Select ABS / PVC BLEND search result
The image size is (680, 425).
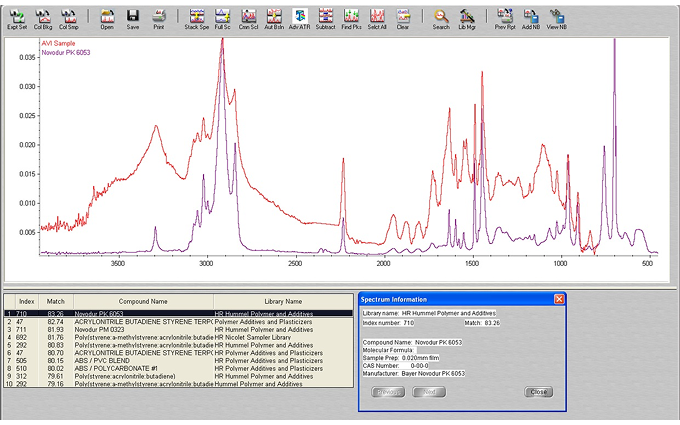coord(100,361)
